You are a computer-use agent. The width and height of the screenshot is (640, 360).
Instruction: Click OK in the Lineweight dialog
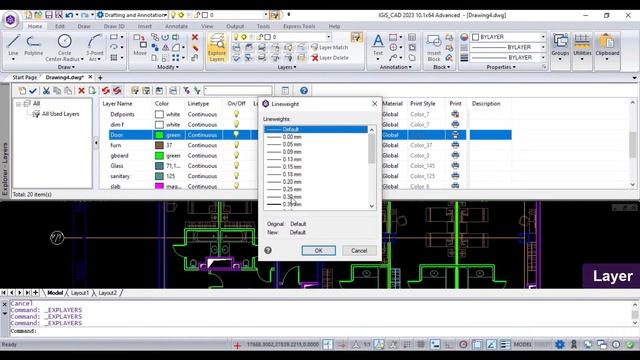(318, 250)
